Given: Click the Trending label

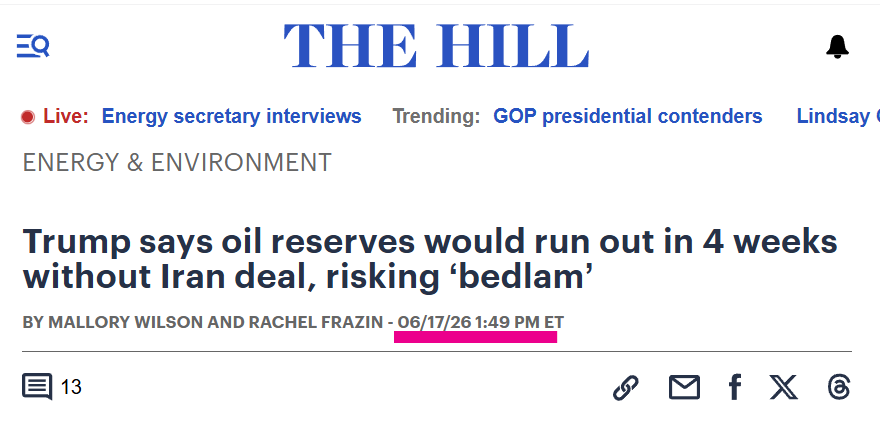Looking at the screenshot, I should click(436, 116).
